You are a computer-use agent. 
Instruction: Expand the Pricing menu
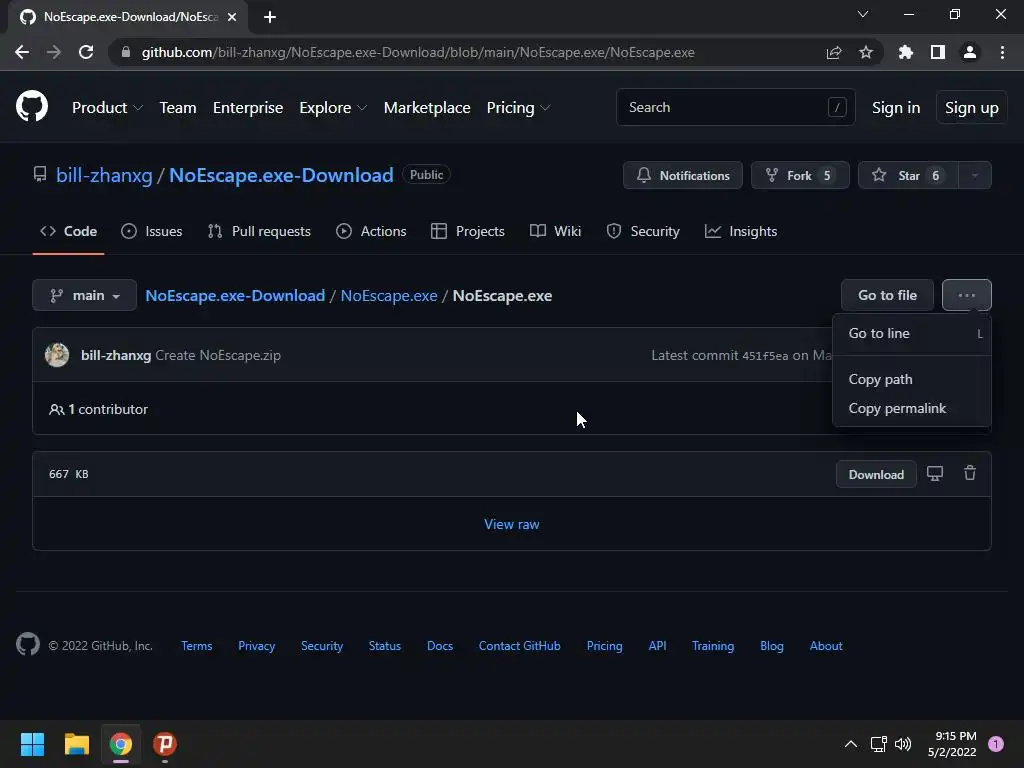pyautogui.click(x=519, y=108)
